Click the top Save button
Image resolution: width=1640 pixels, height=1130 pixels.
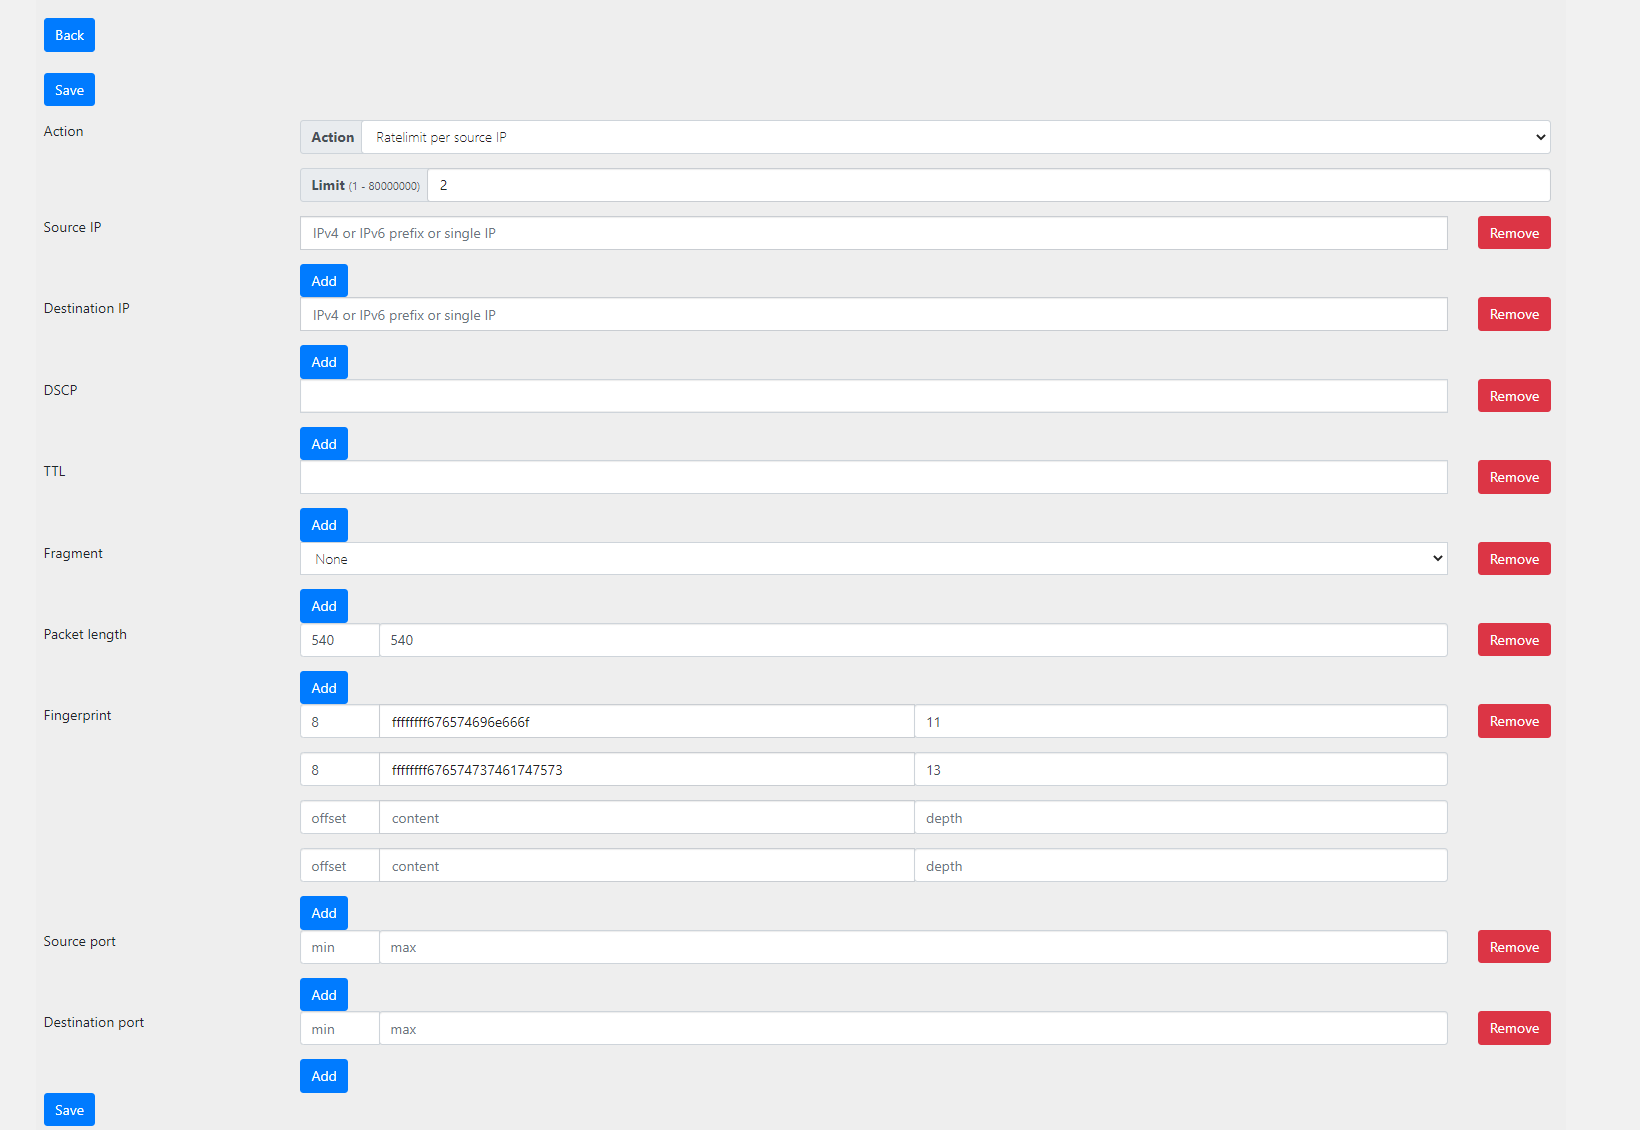point(69,90)
